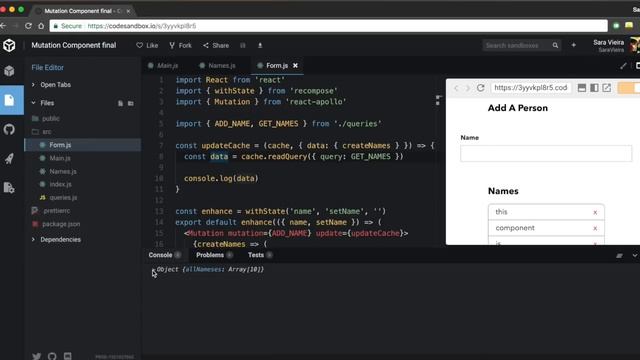Open the Project Info sidebar cube icon
The image size is (640, 360).
click(9, 71)
